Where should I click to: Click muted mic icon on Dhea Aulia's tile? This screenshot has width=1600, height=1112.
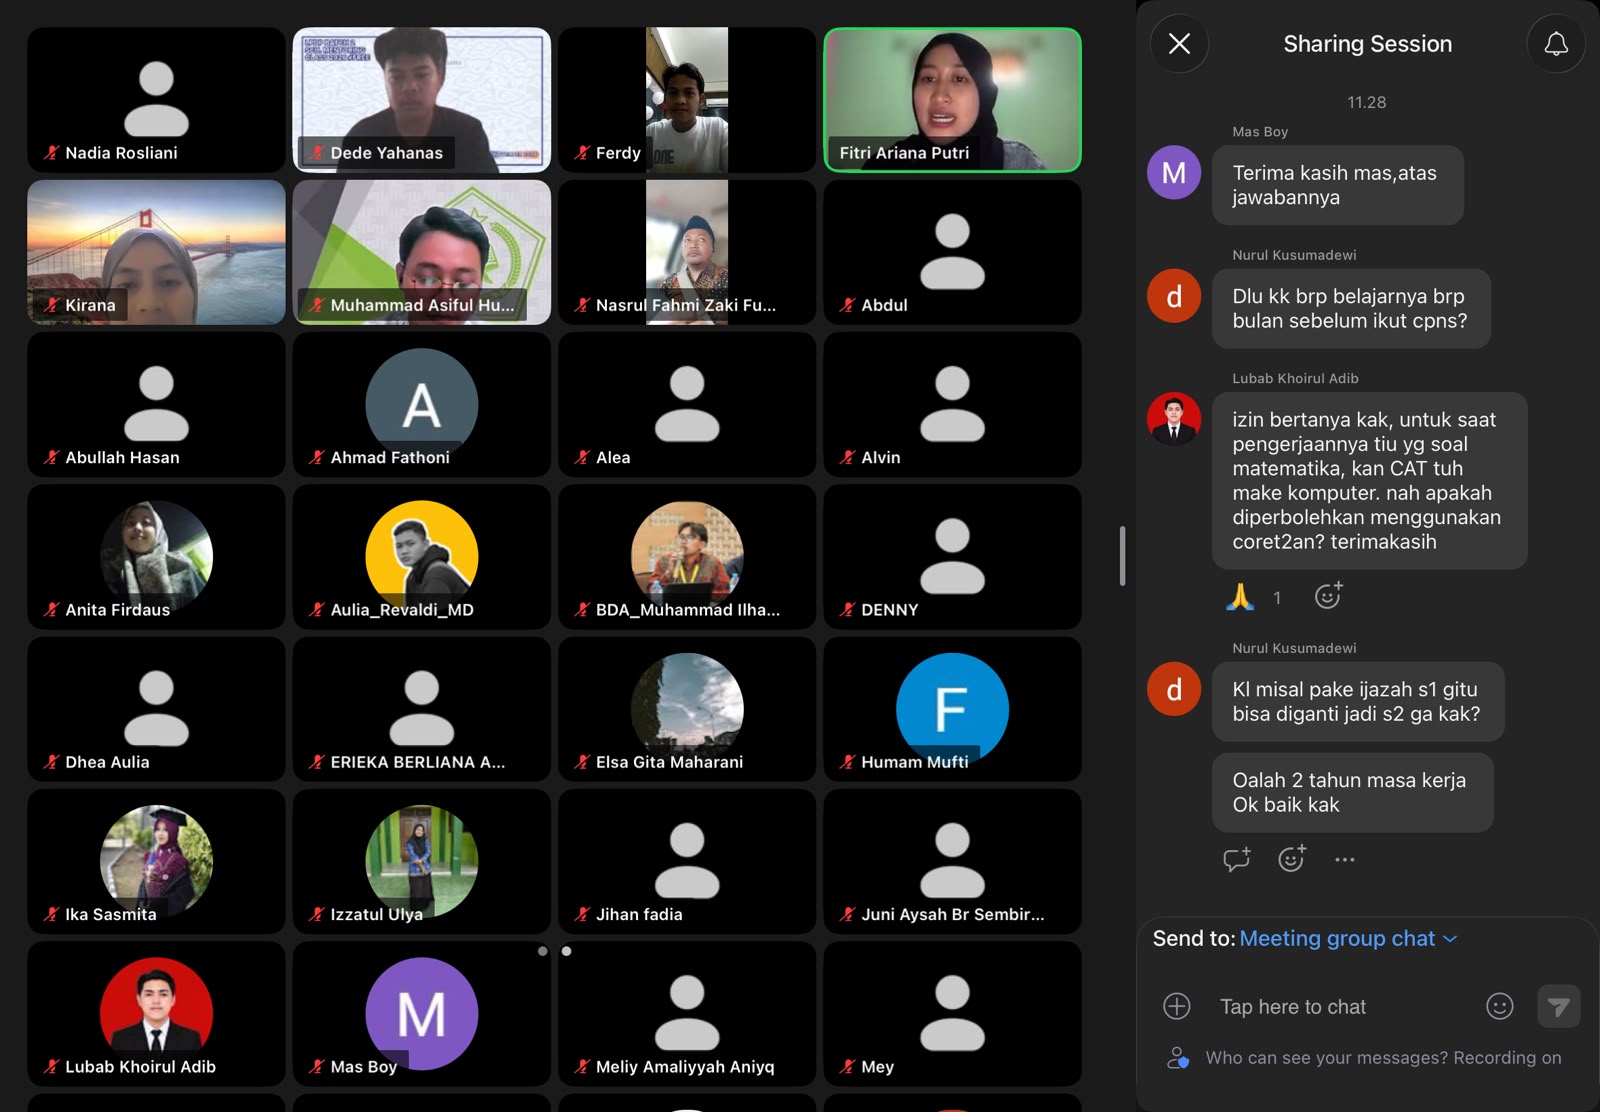[52, 762]
